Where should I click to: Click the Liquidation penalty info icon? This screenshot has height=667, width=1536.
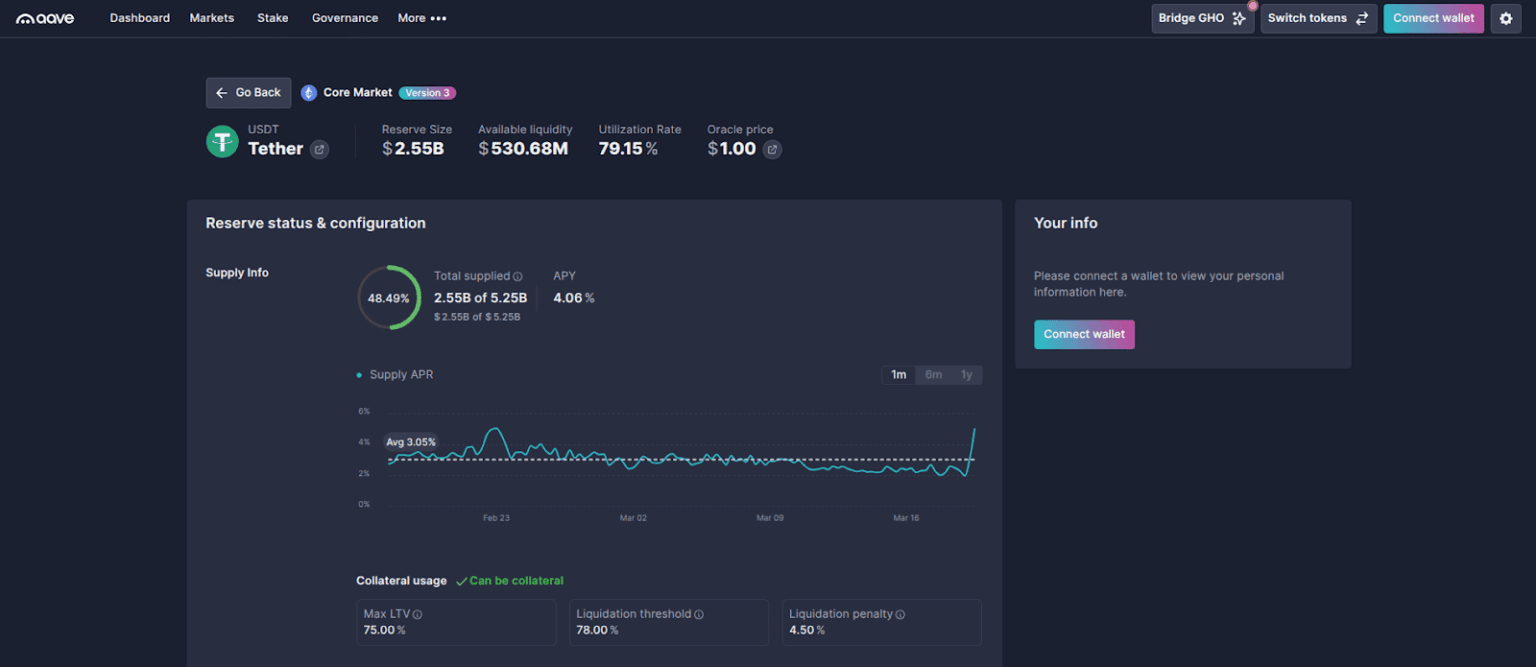[900, 615]
